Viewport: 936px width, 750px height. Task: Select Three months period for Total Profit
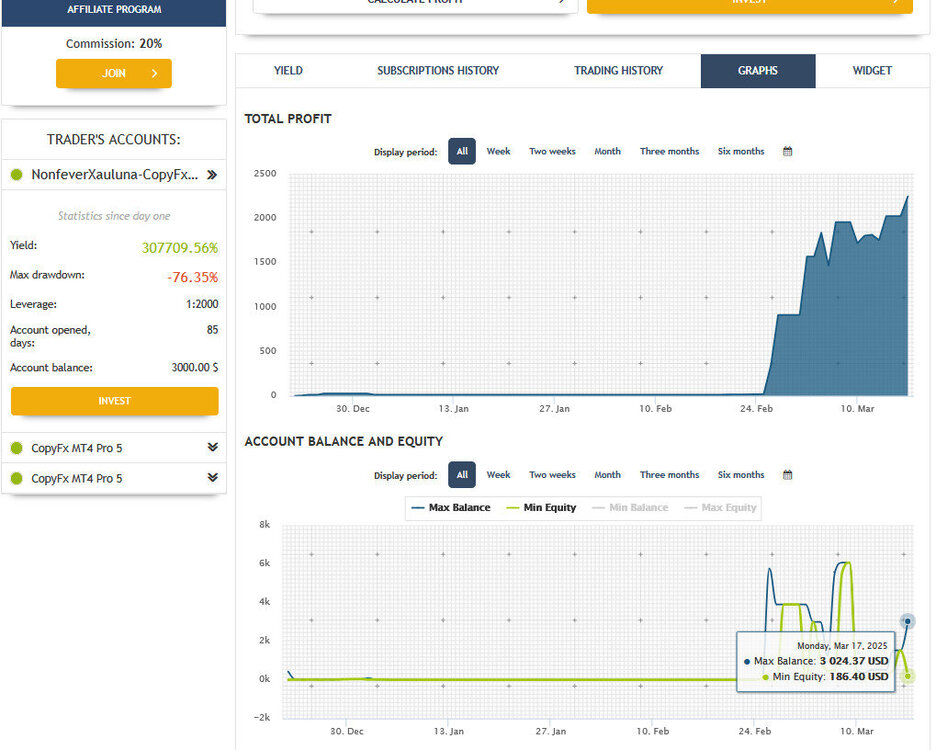coord(670,152)
